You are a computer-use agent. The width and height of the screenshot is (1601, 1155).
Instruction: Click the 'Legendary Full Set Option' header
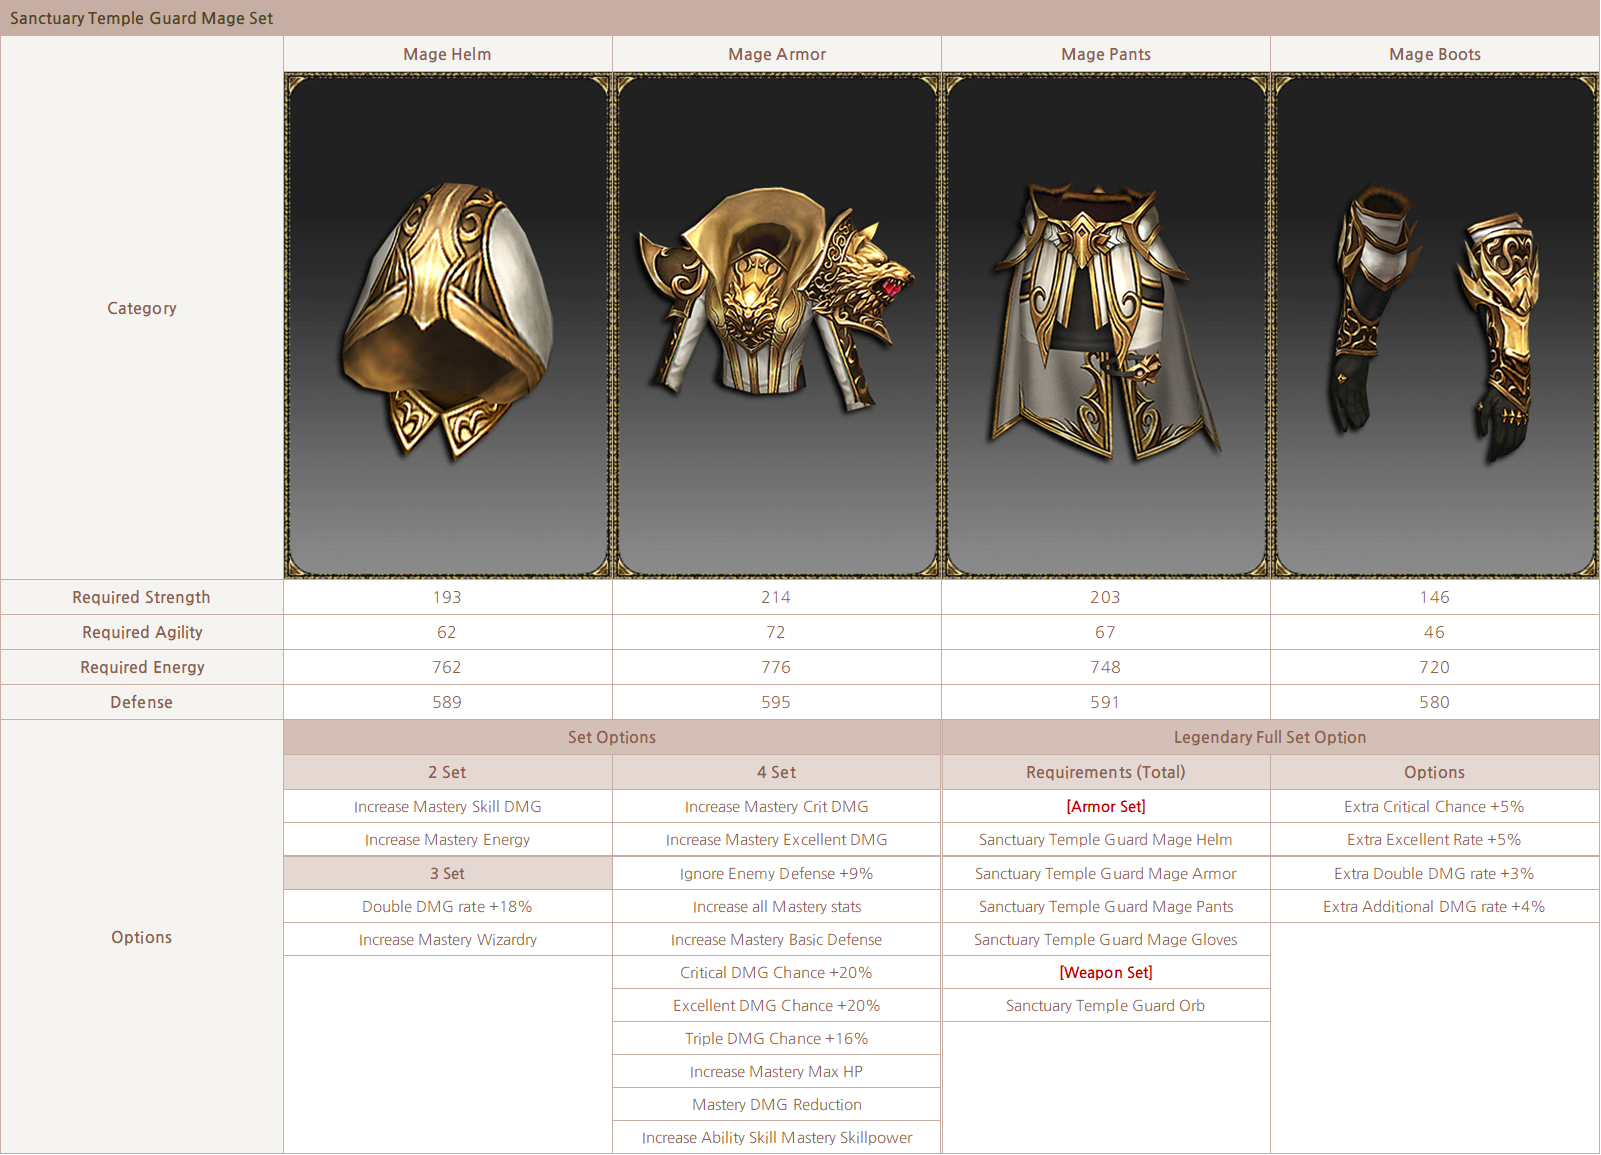[1270, 737]
